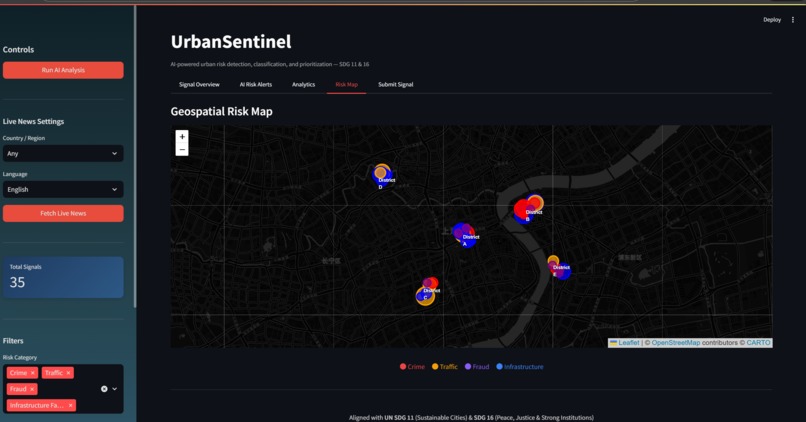Expand the Risk Category multiselect chevron

[x=115, y=389]
